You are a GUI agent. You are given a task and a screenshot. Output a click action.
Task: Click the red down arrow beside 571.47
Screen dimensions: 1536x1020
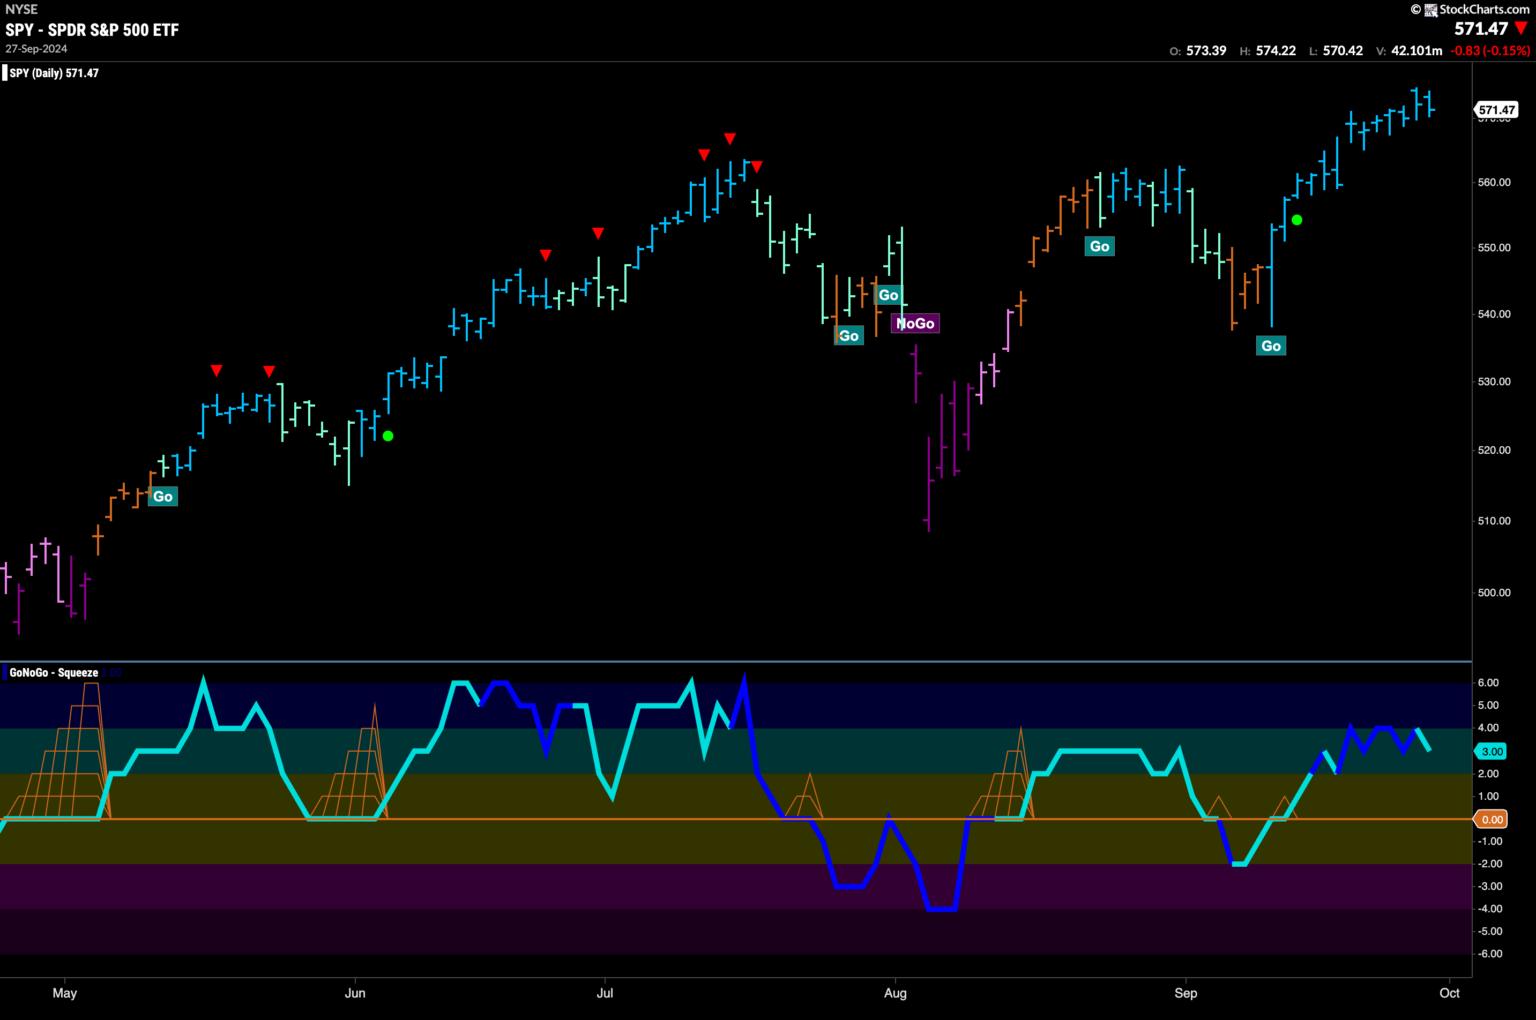pos(1521,29)
